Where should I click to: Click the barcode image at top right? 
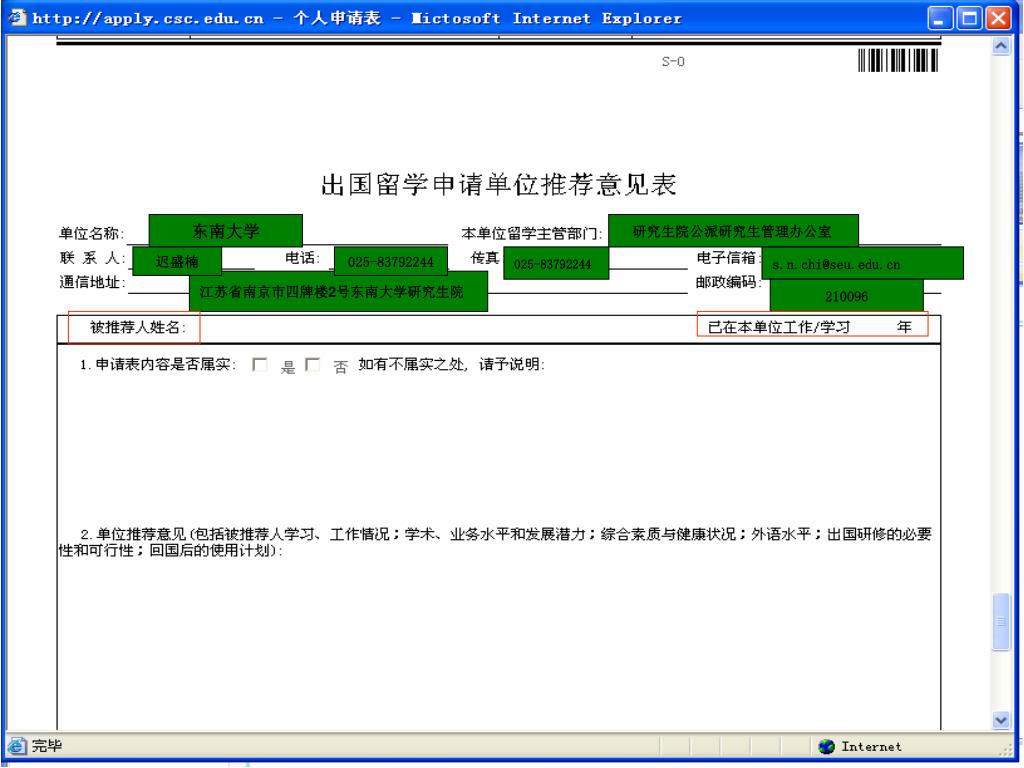[x=898, y=60]
